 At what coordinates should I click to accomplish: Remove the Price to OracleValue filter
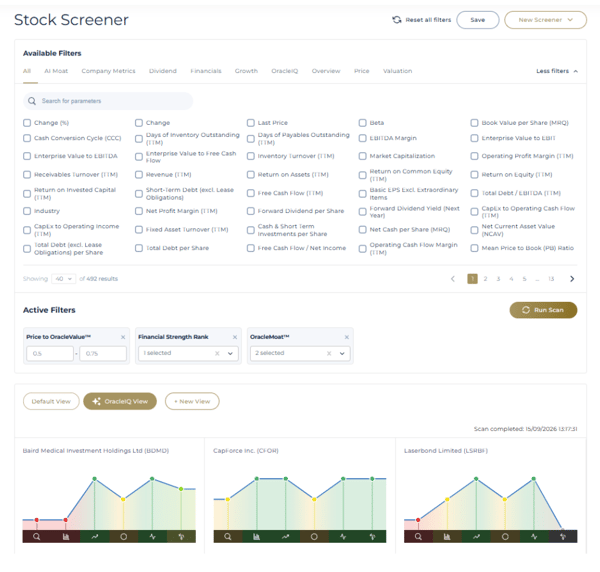123,337
